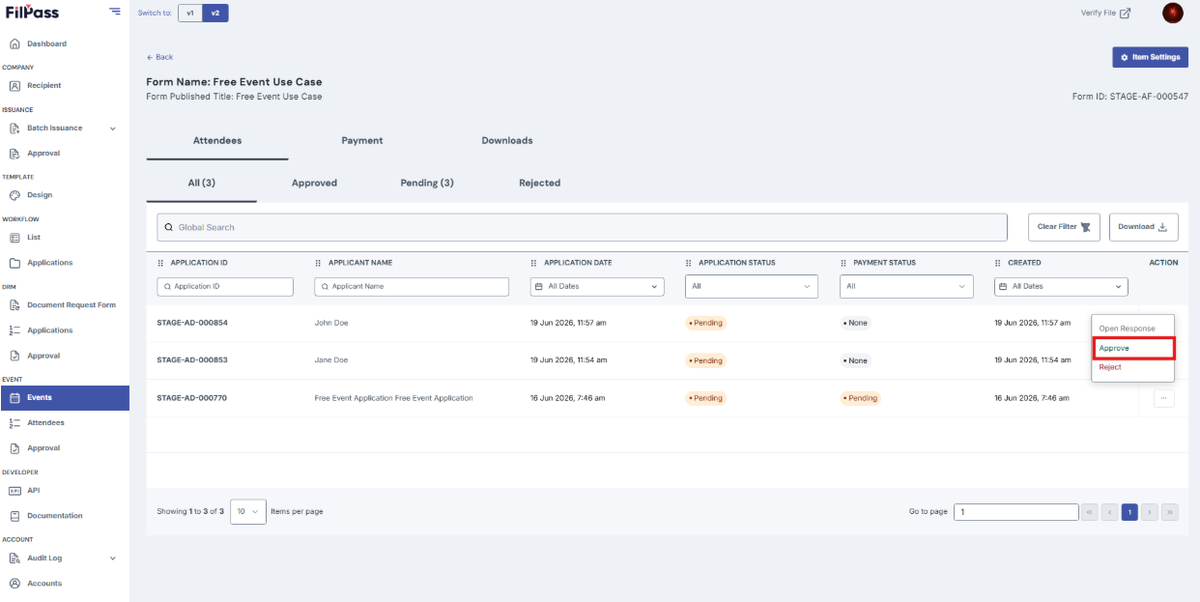Screen dimensions: 1200x602
Task: Go Back using the back link
Action: tap(160, 57)
